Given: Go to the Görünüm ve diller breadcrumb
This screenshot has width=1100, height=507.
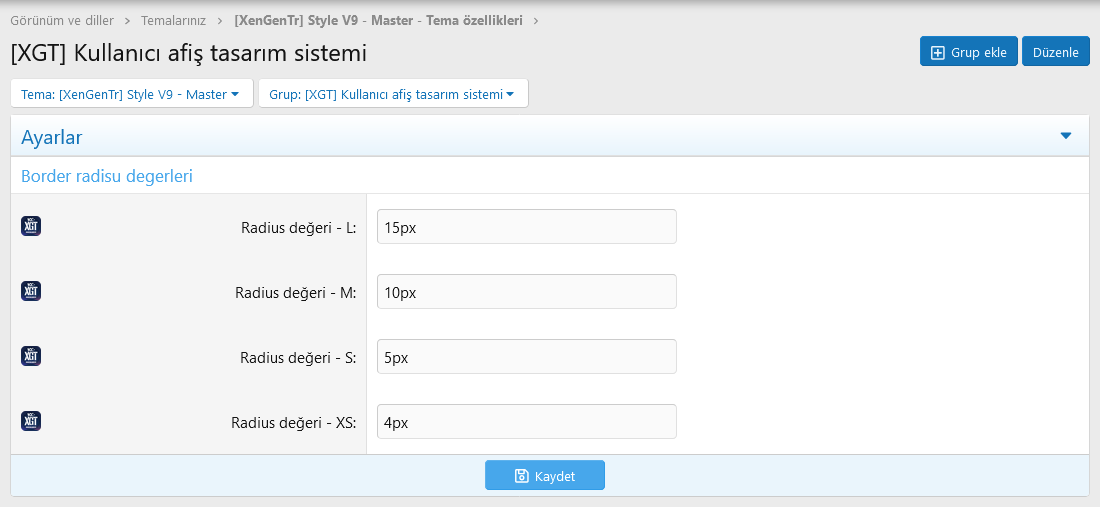Looking at the screenshot, I should click(x=62, y=20).
